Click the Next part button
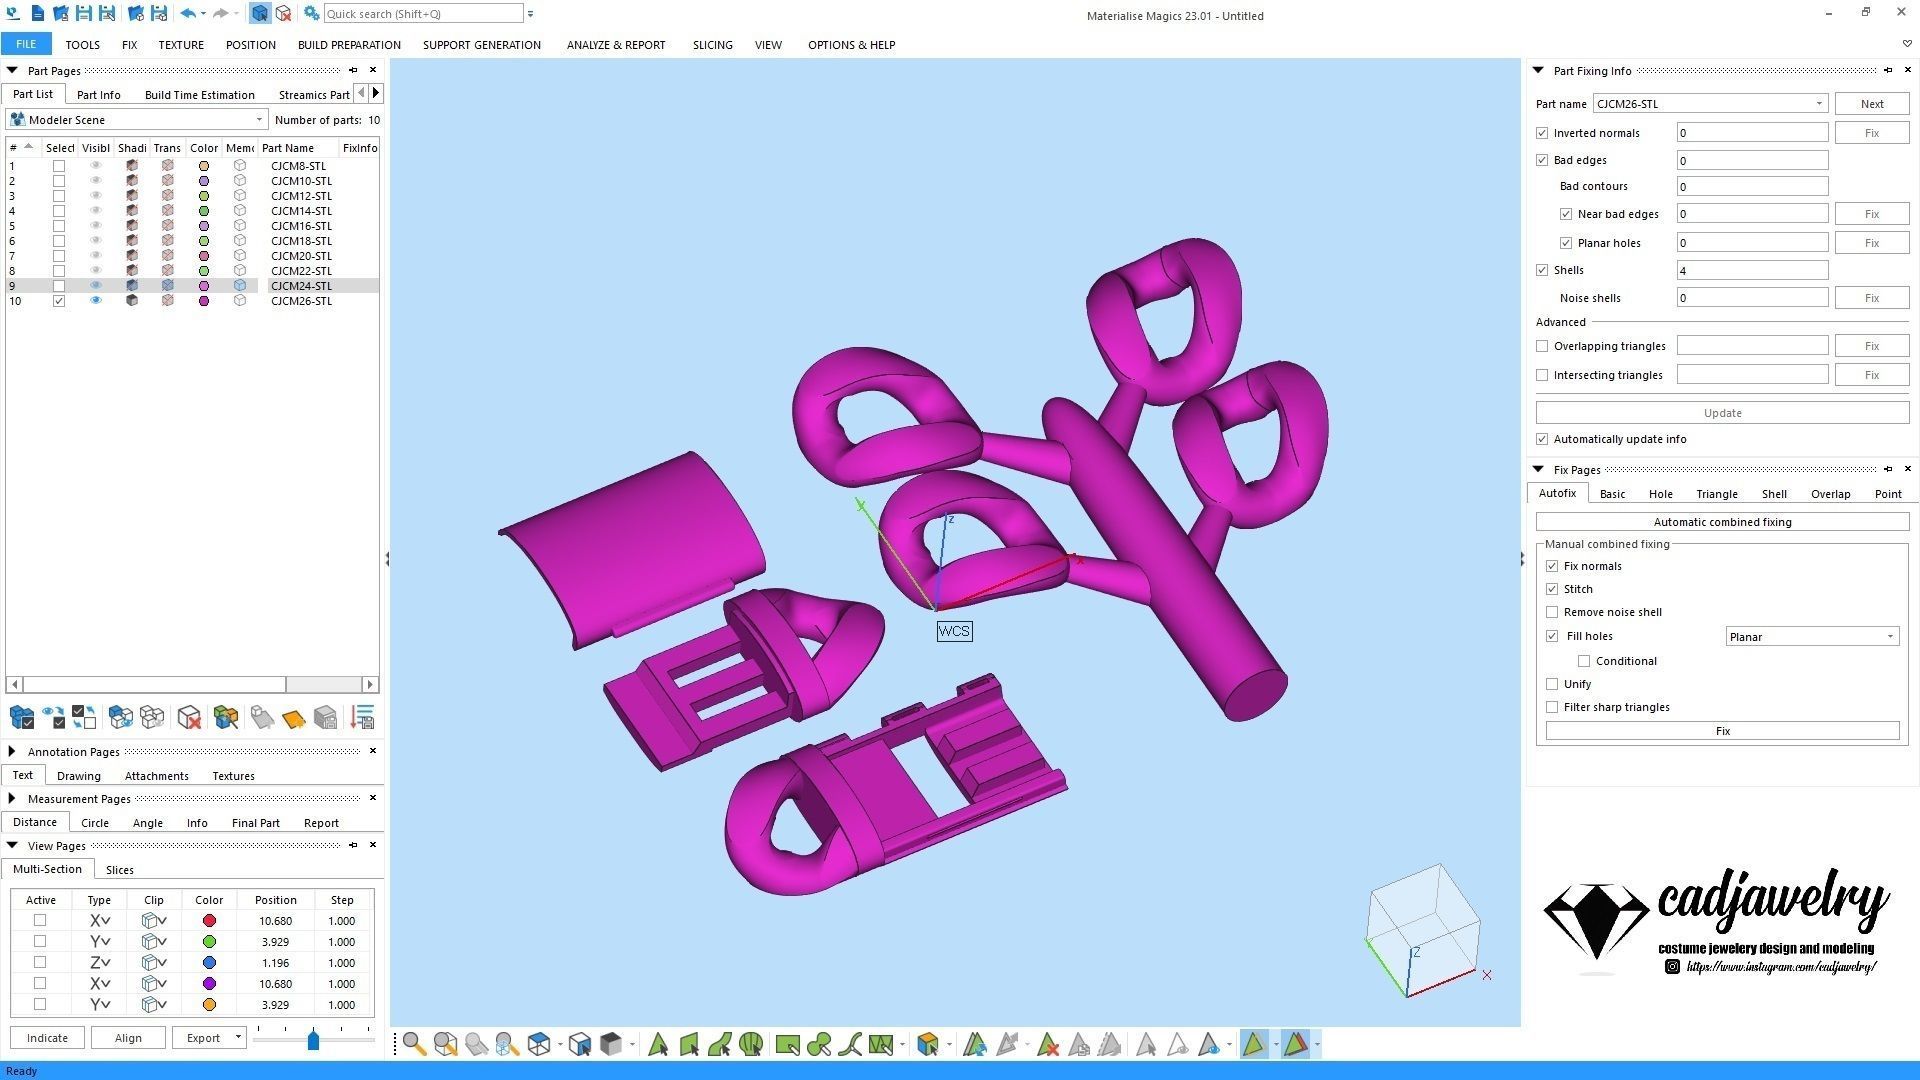1920x1080 pixels. pos(1871,104)
